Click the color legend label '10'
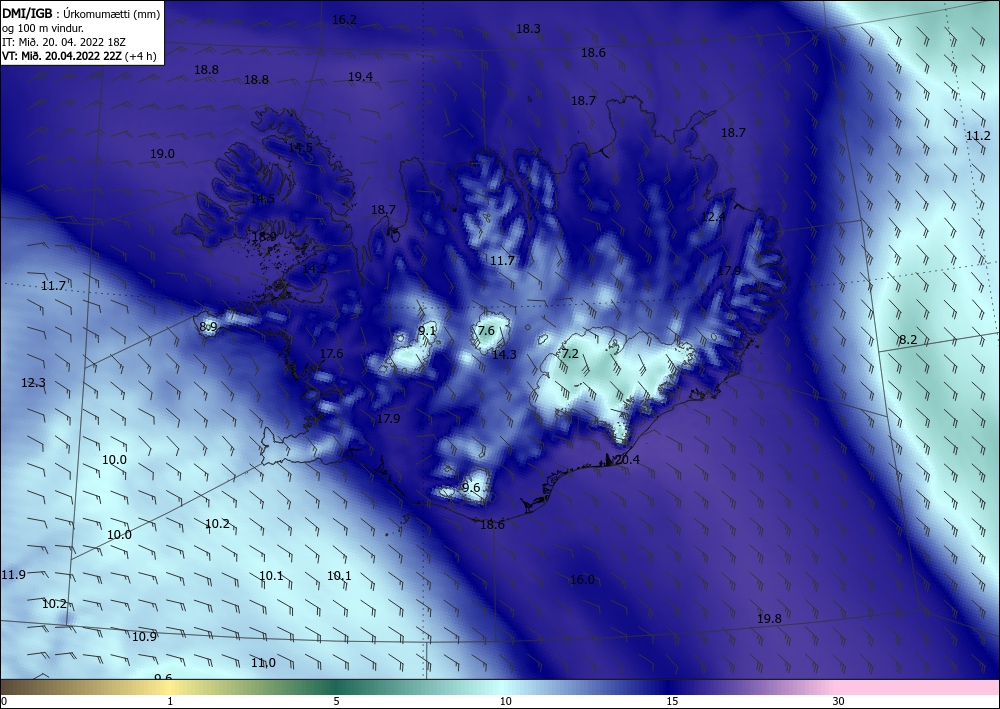 506,702
